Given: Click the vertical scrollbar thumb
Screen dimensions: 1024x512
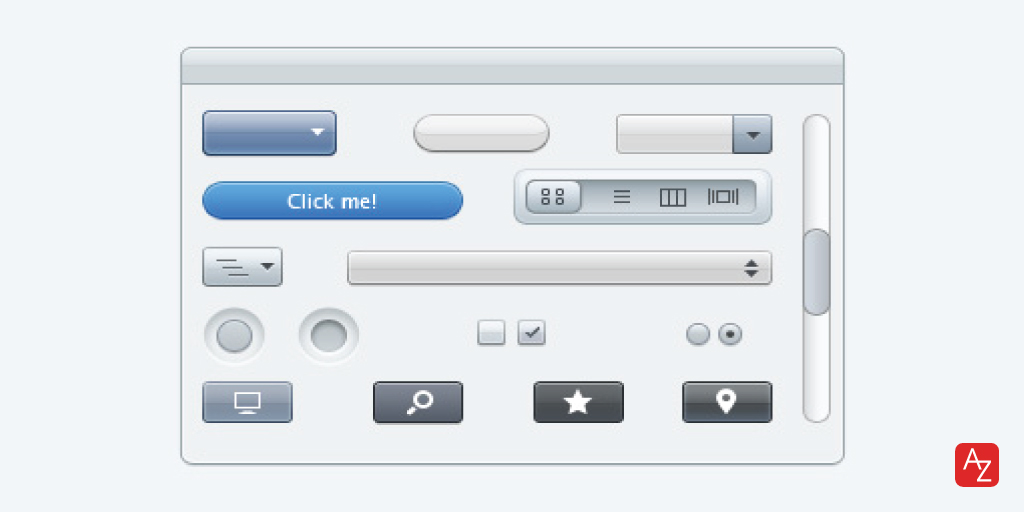Looking at the screenshot, I should [x=816, y=272].
